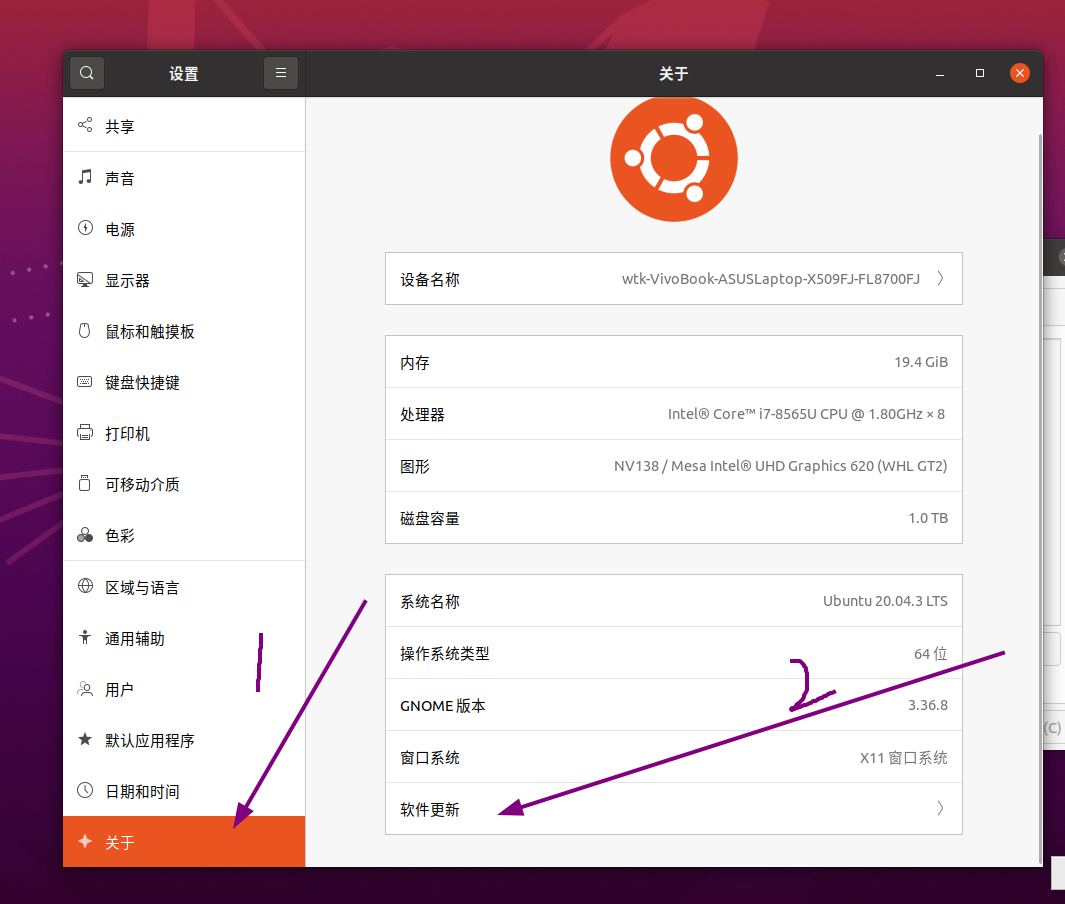This screenshot has width=1065, height=904.
Task: Open the 显示器 settings panel
Action: pyautogui.click(x=184, y=280)
